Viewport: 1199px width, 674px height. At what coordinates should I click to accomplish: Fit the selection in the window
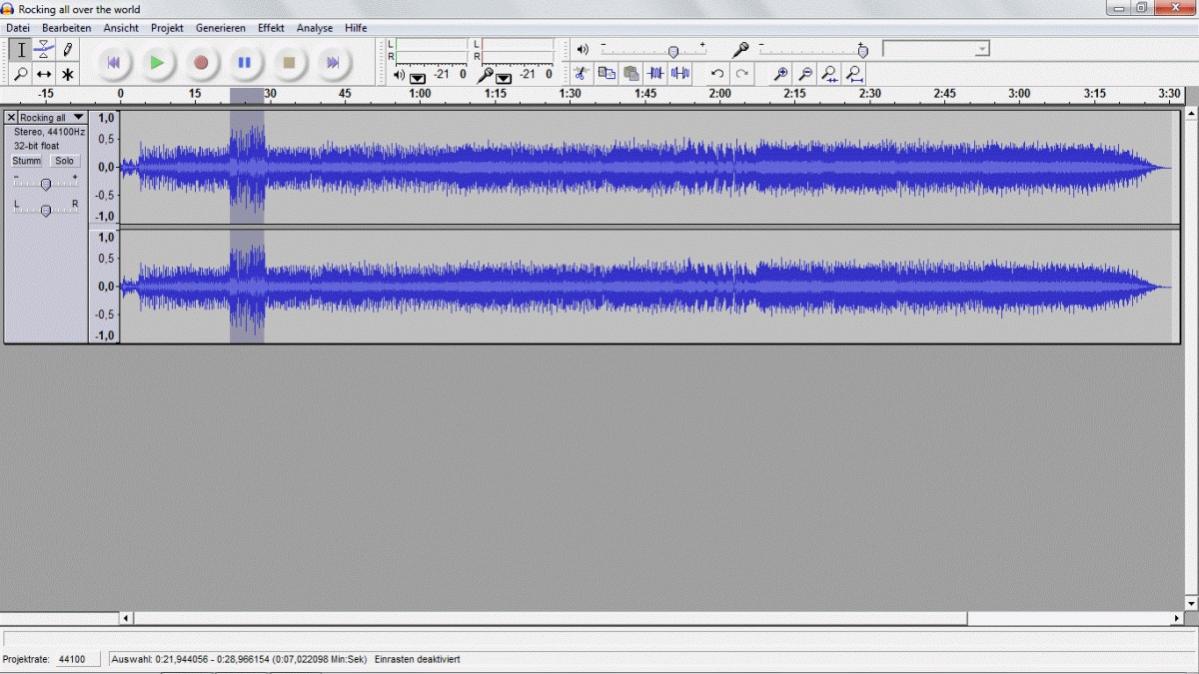click(830, 73)
